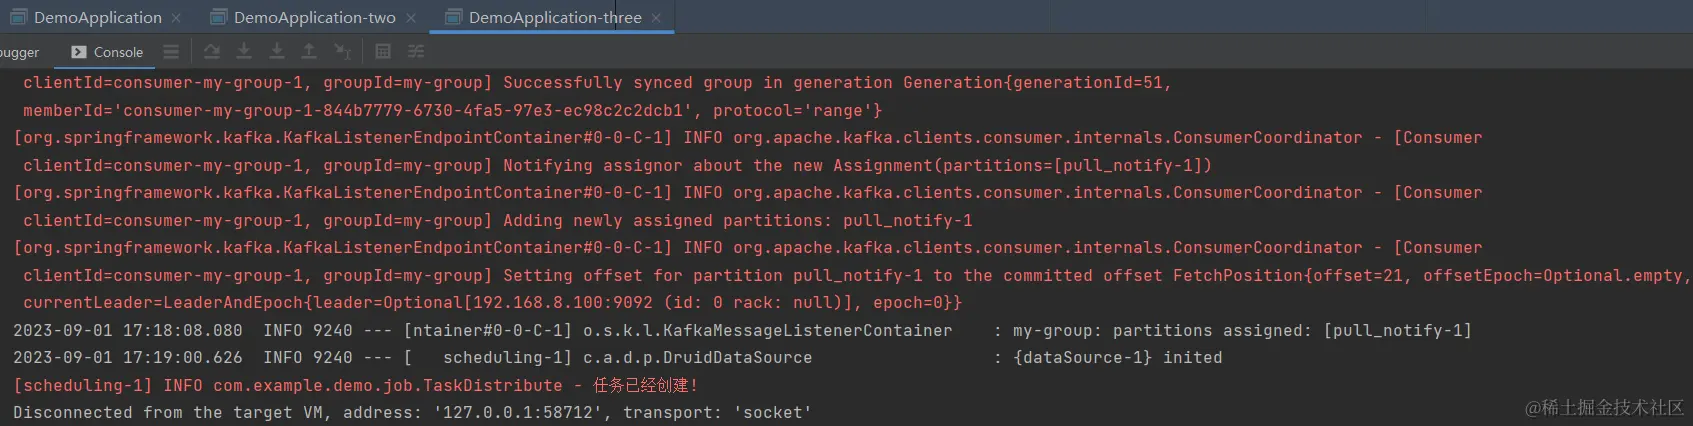The height and width of the screenshot is (426, 1693).
Task: Open the Evaluate Expression calculator icon
Action: 383,52
